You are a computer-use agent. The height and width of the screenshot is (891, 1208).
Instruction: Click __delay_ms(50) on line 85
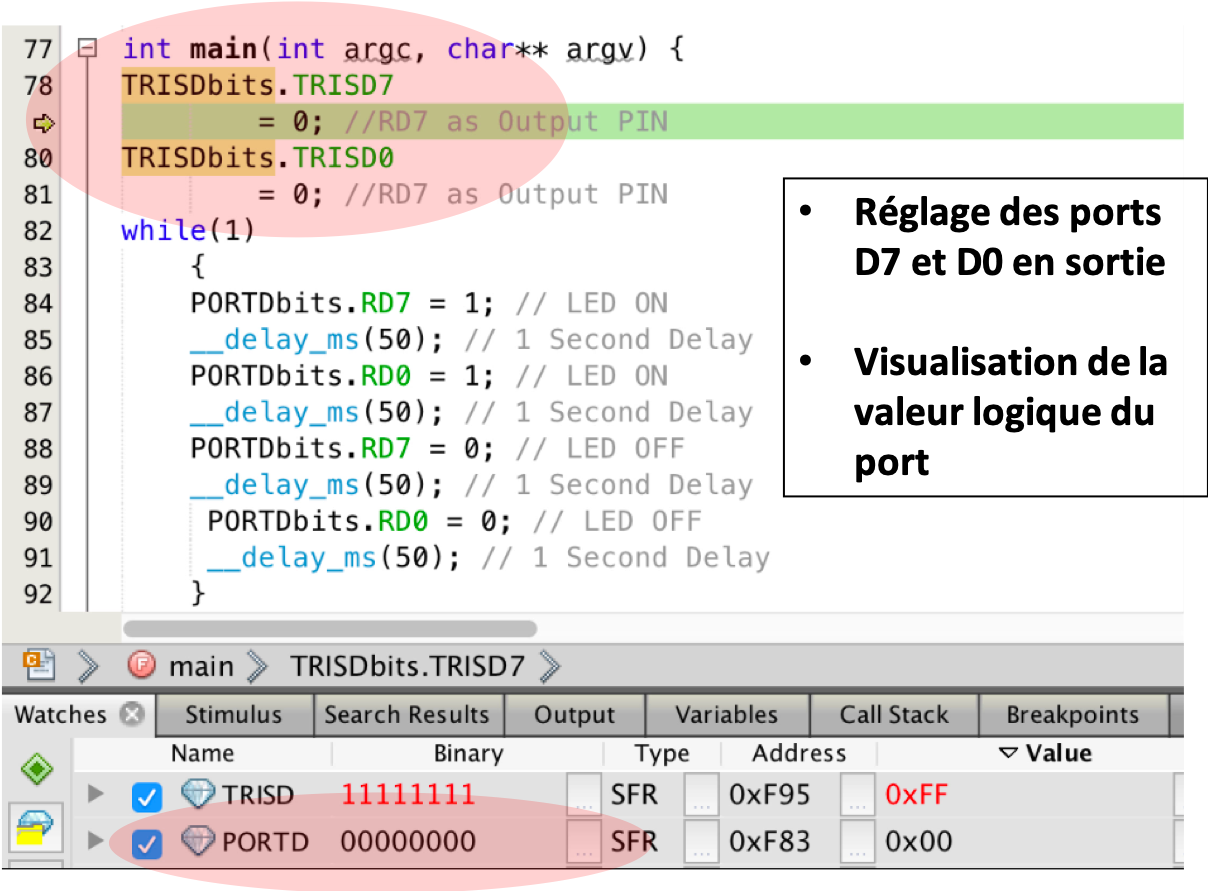pos(316,340)
